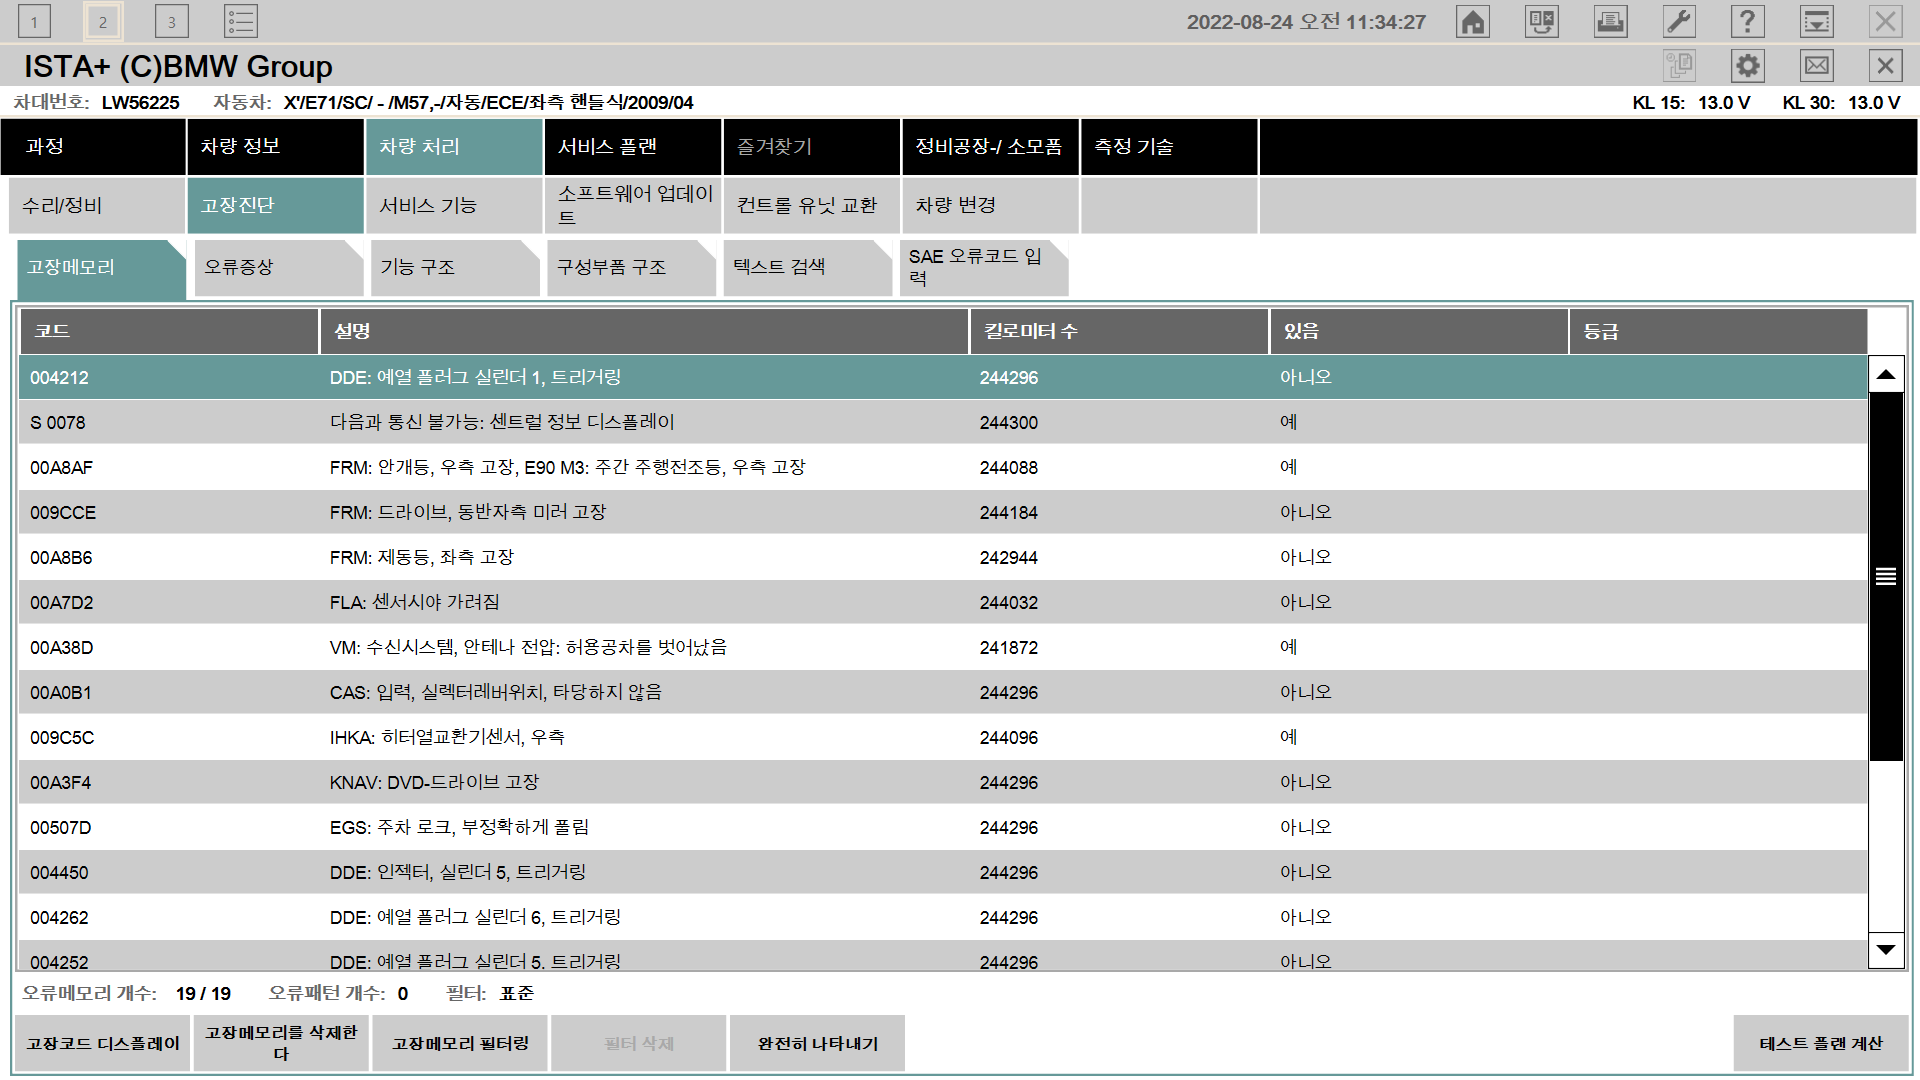
Task: Open the wrench tools icon
Action: pyautogui.click(x=1679, y=22)
